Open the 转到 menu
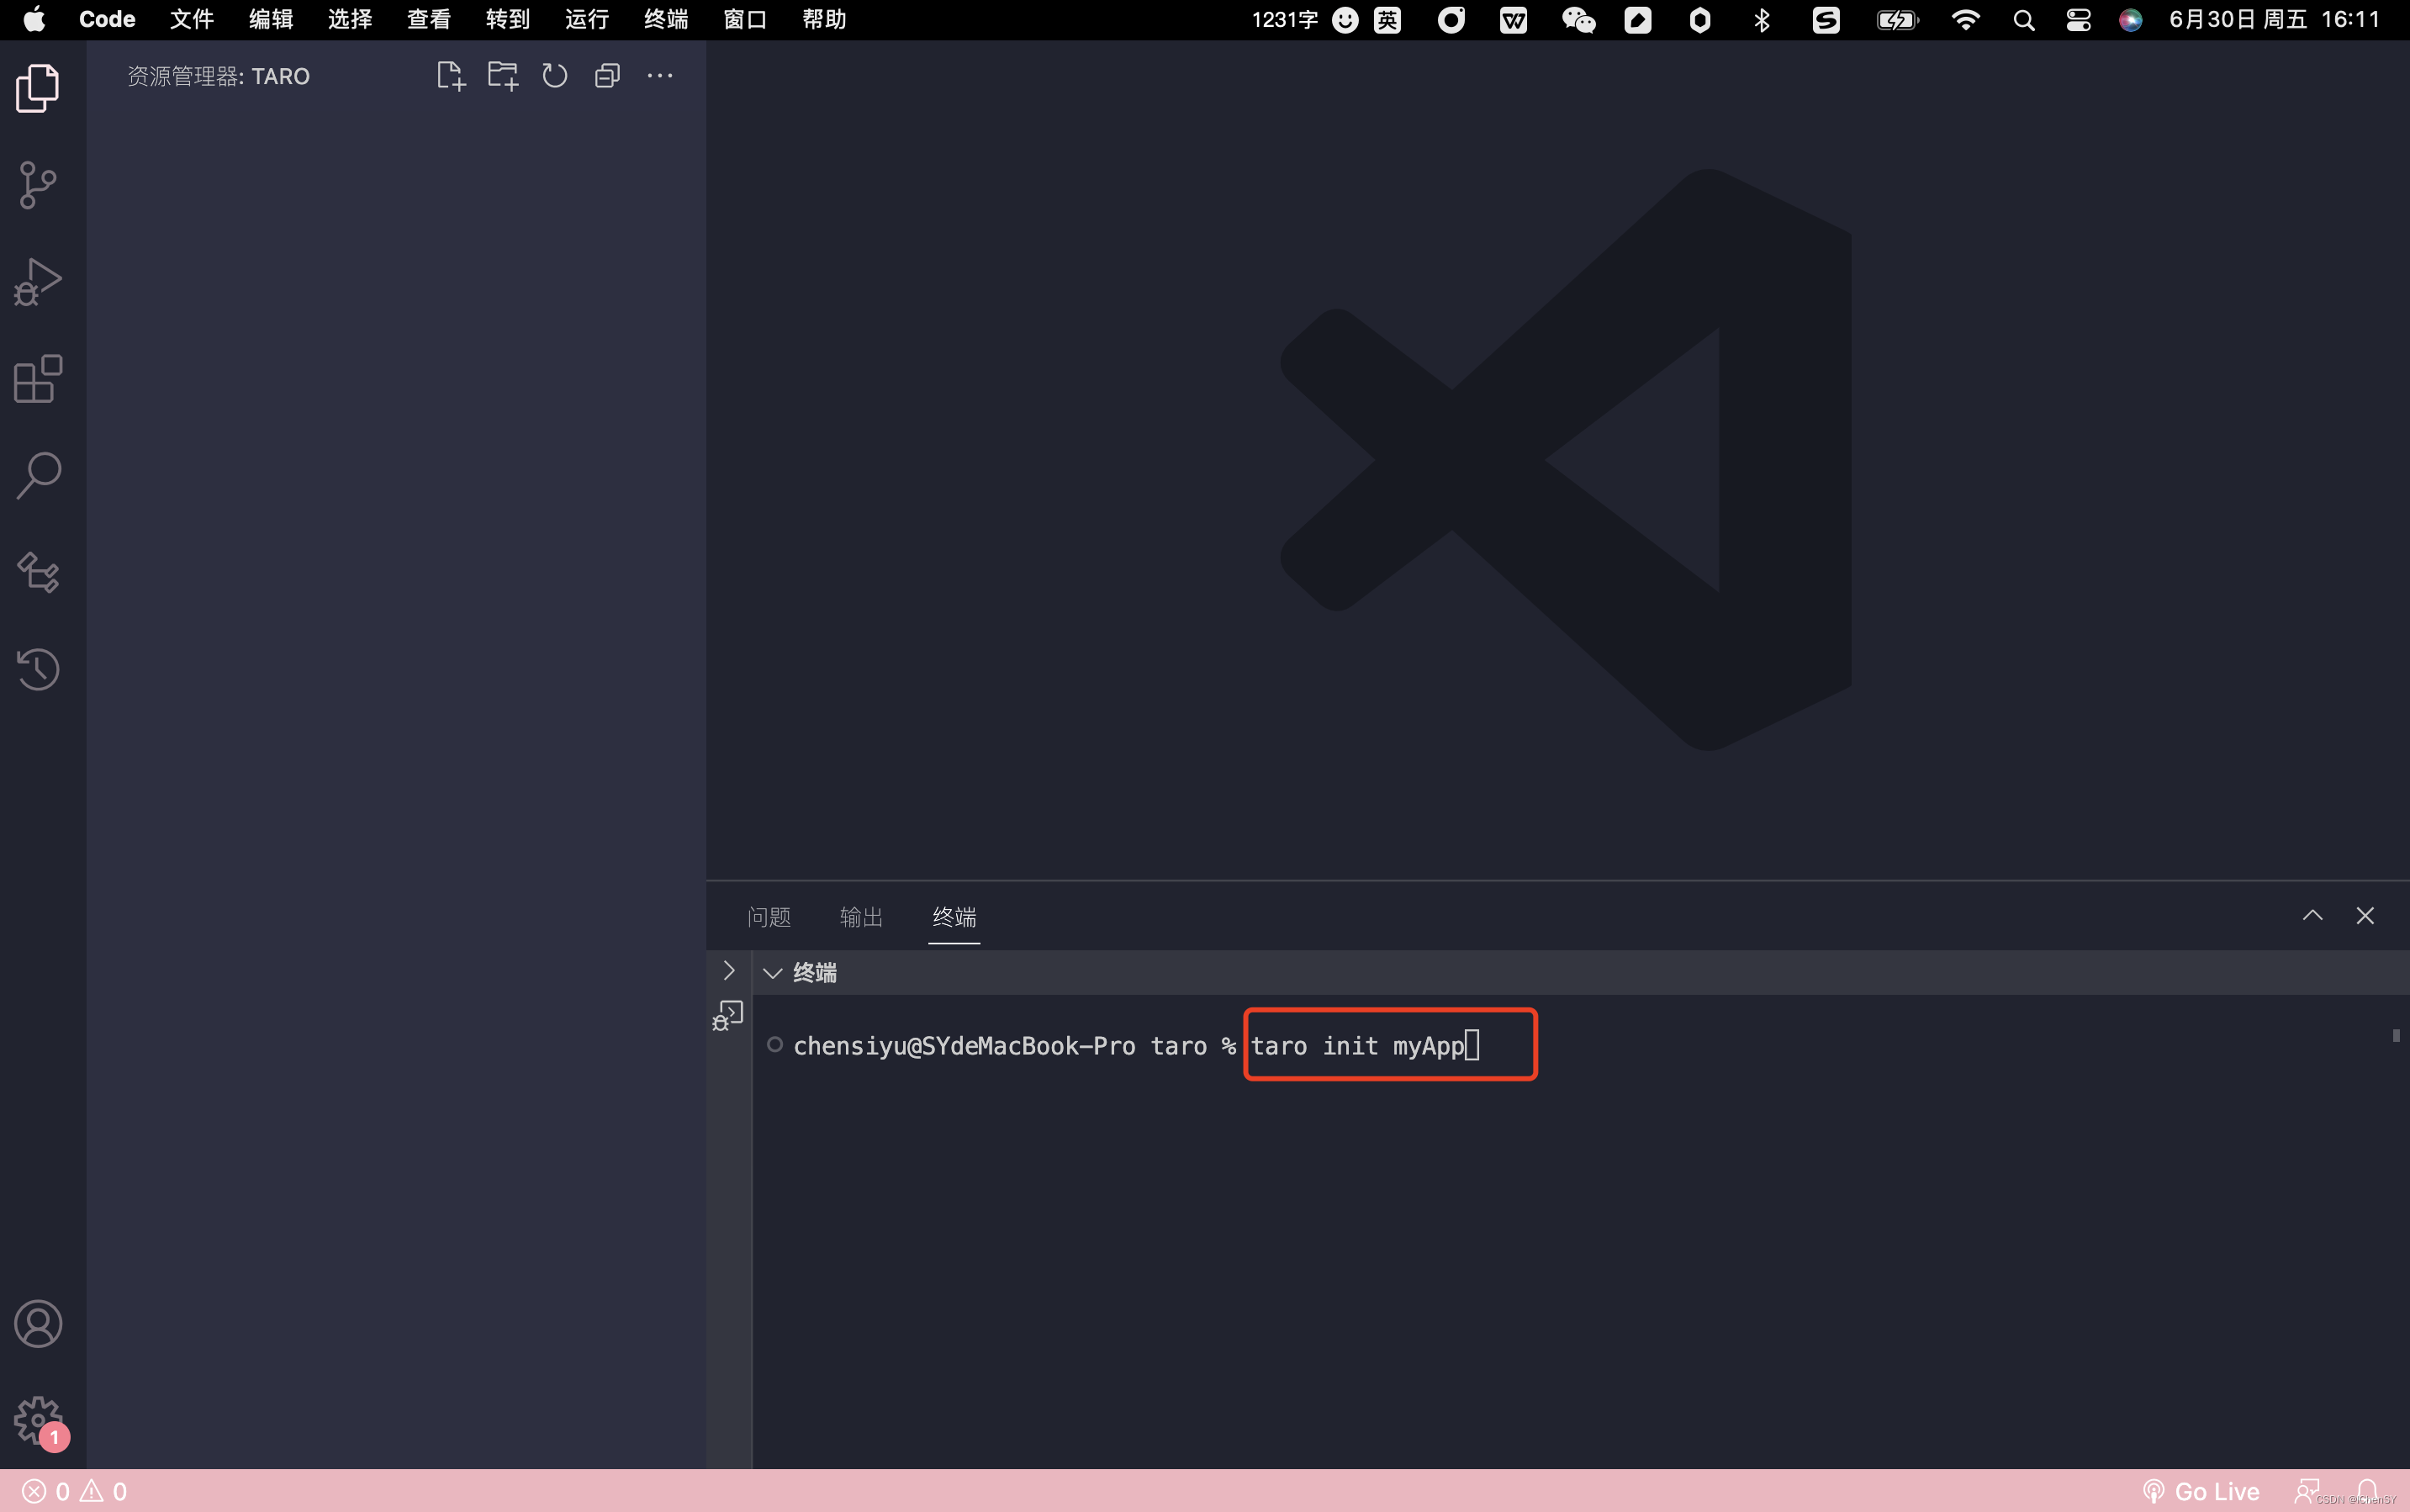 (x=508, y=20)
